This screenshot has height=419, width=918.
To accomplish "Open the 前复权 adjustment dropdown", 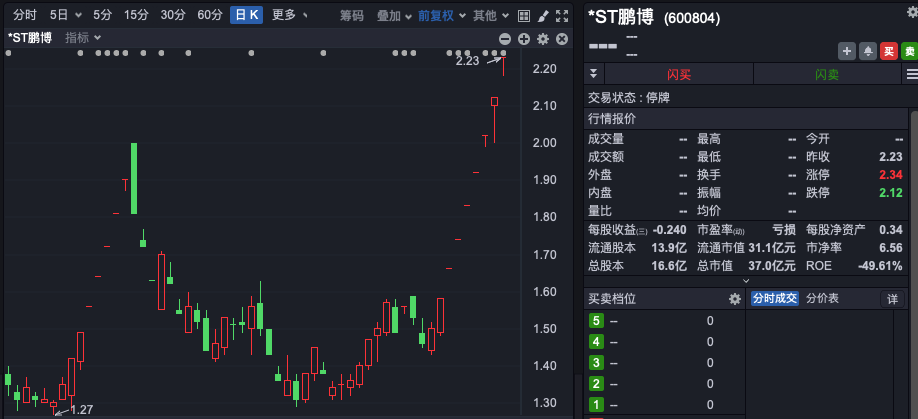I will (x=440, y=16).
